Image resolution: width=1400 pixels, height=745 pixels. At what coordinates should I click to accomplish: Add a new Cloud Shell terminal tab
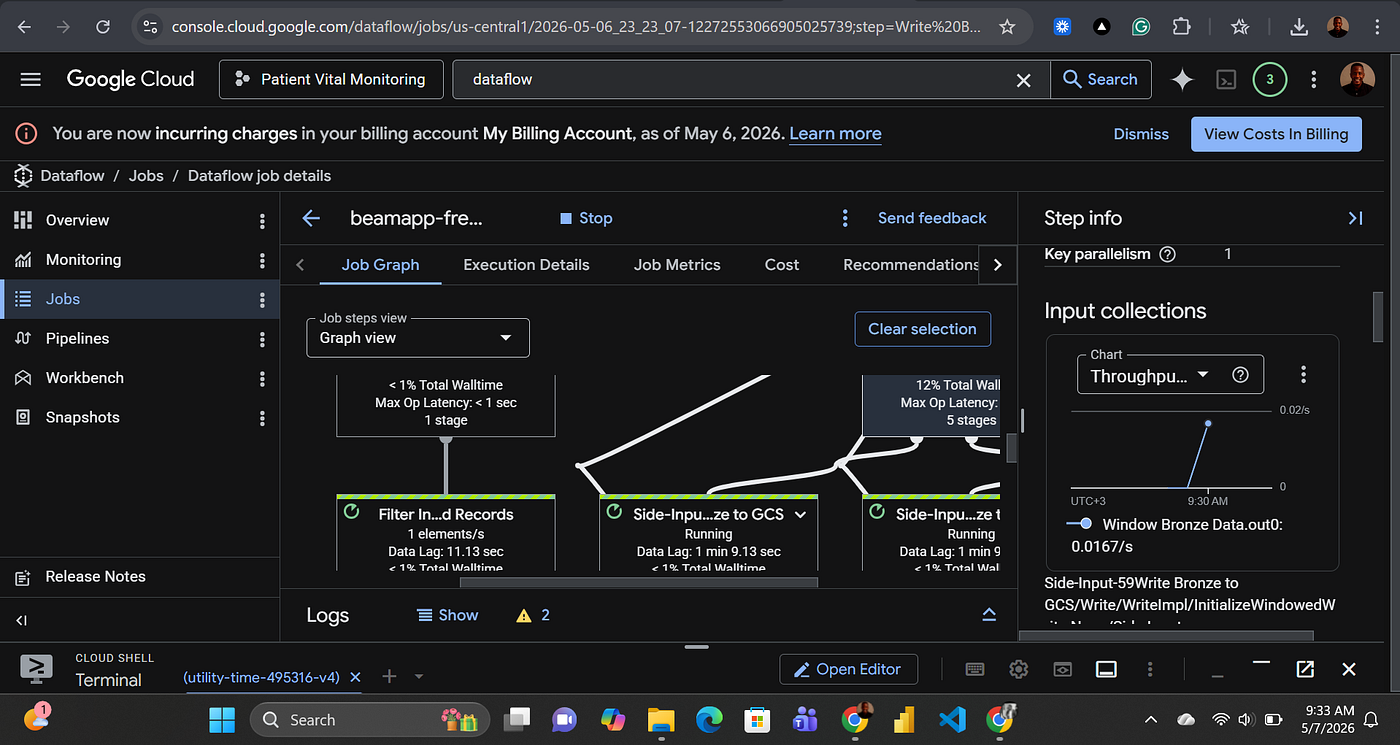(x=390, y=677)
